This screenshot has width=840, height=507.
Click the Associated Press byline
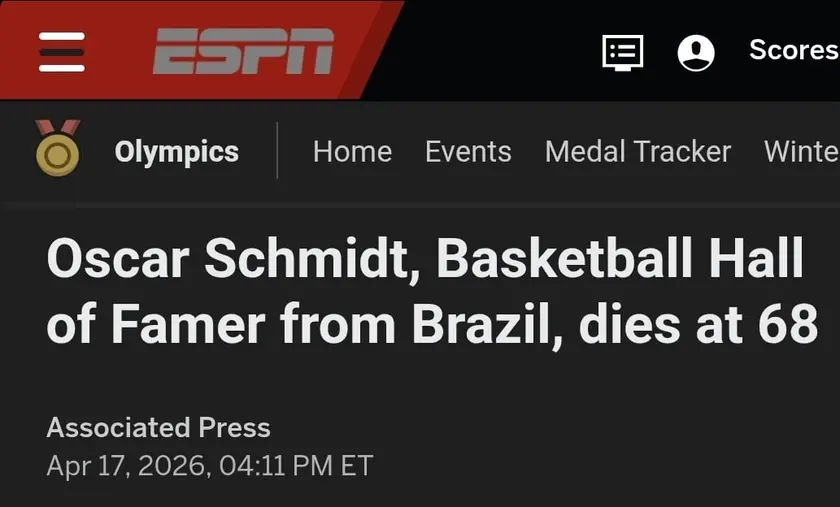point(158,427)
